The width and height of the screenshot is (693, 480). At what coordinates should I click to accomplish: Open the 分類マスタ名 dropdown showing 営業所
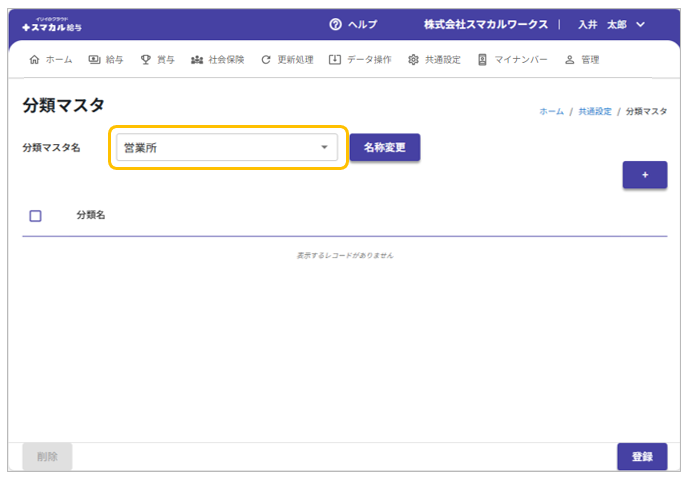[228, 148]
